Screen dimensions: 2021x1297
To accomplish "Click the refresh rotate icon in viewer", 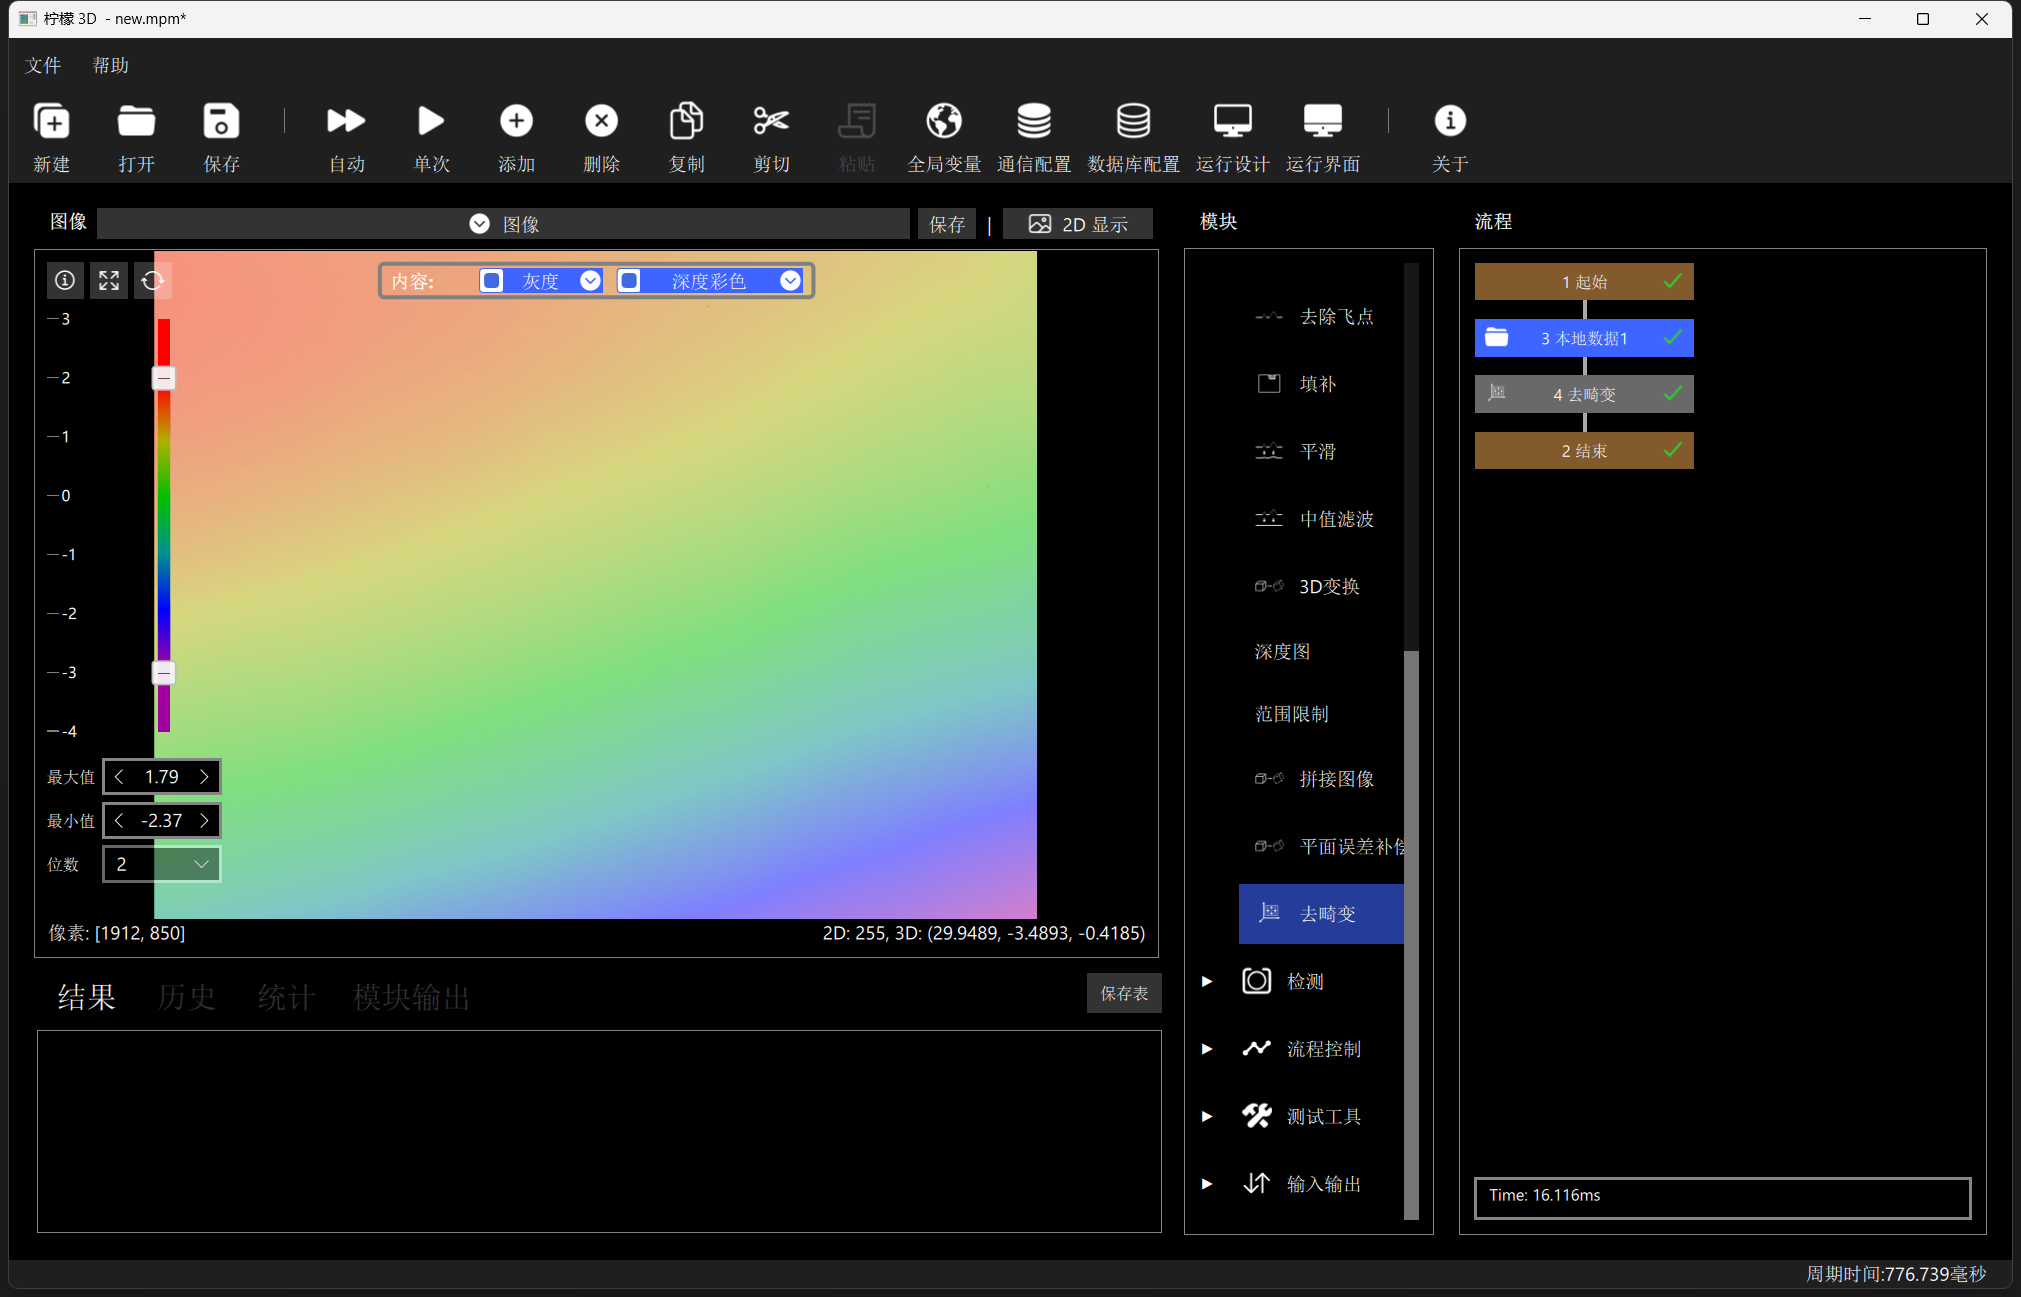I will [152, 280].
